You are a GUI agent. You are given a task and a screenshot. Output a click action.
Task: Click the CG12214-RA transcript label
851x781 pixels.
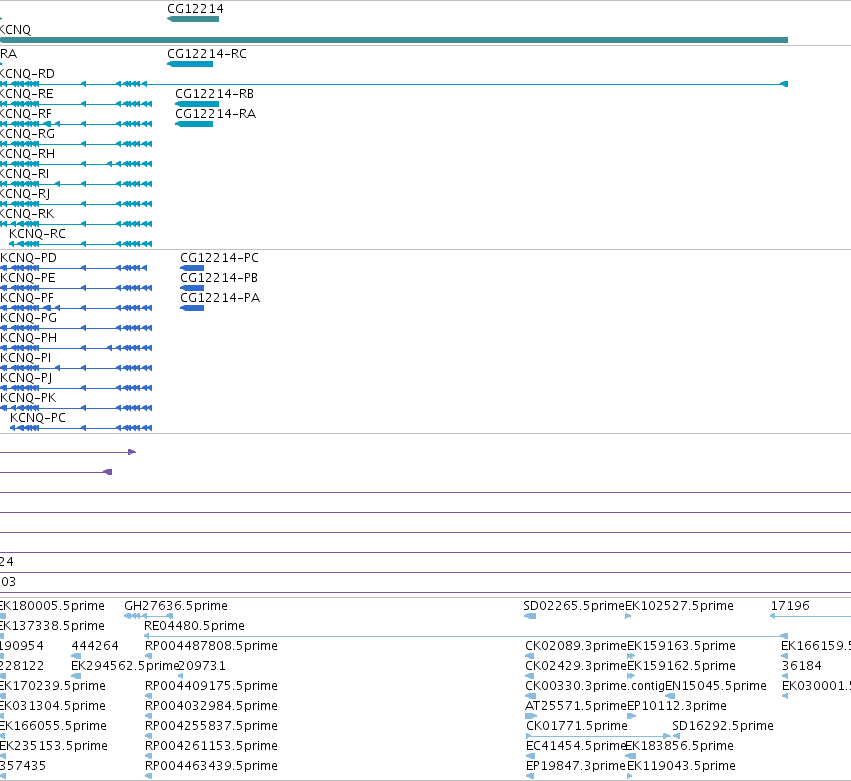[x=215, y=114]
